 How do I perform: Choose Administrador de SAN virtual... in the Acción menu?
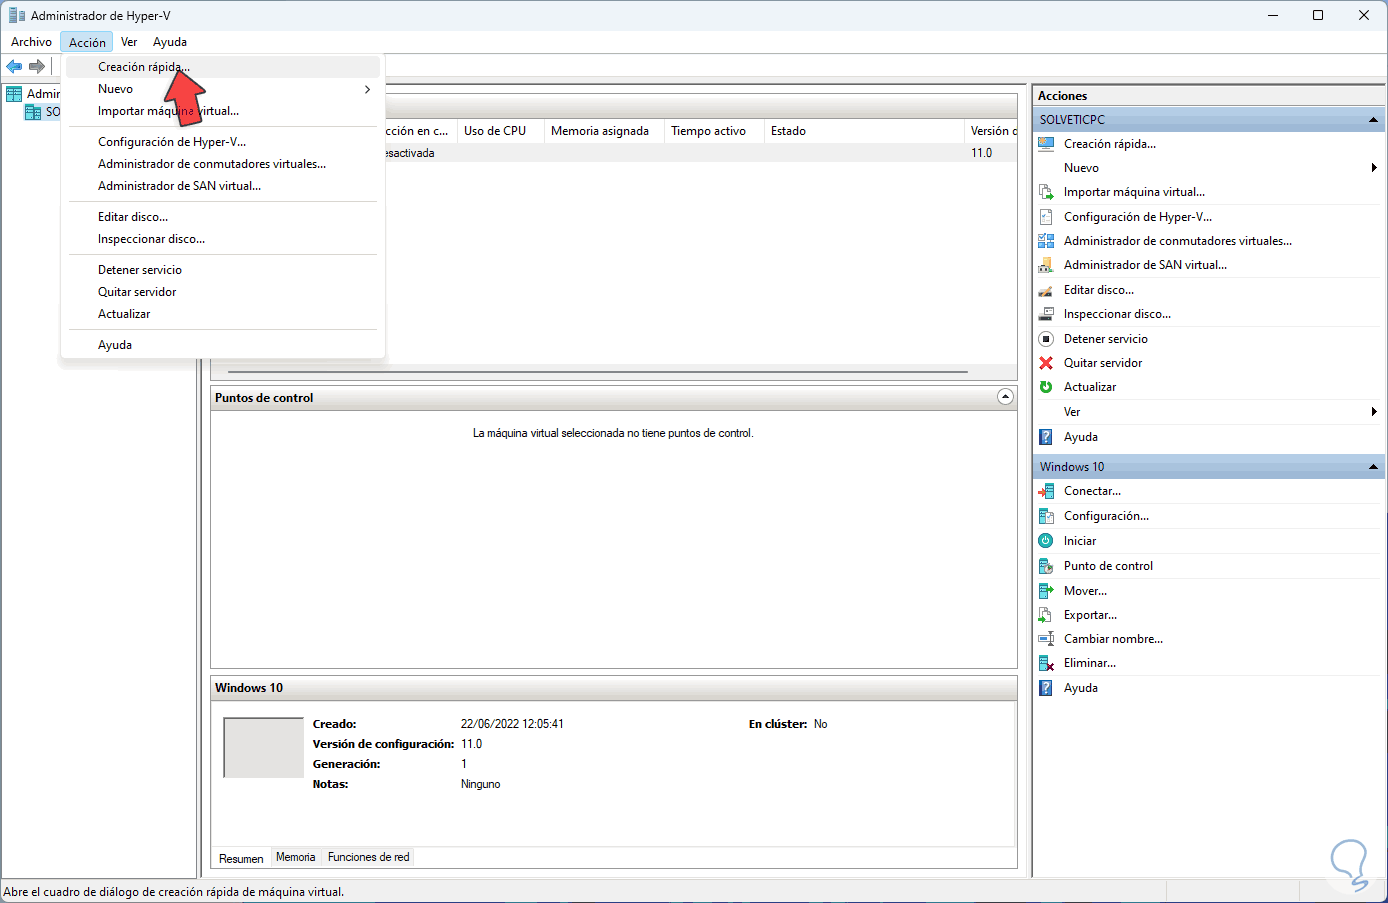click(223, 186)
